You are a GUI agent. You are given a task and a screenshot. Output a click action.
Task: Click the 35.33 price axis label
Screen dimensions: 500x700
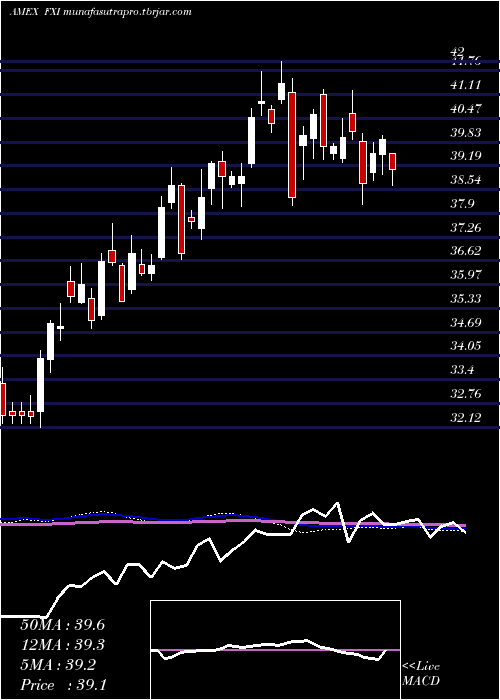[466, 299]
